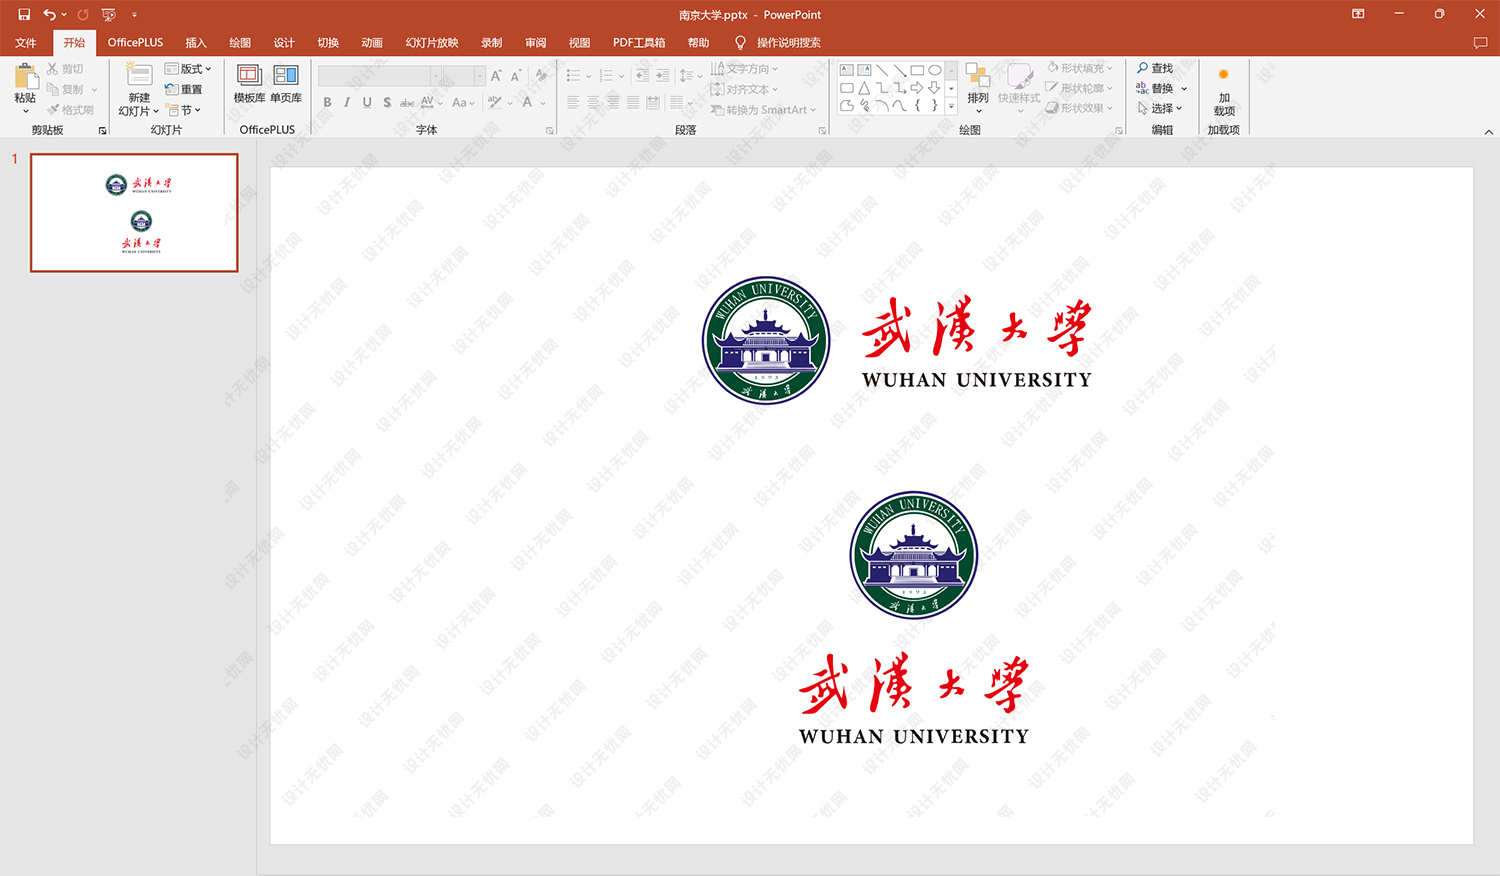Screen dimensions: 1500x876
Task: Pick the right arrow shape
Action: (917, 88)
